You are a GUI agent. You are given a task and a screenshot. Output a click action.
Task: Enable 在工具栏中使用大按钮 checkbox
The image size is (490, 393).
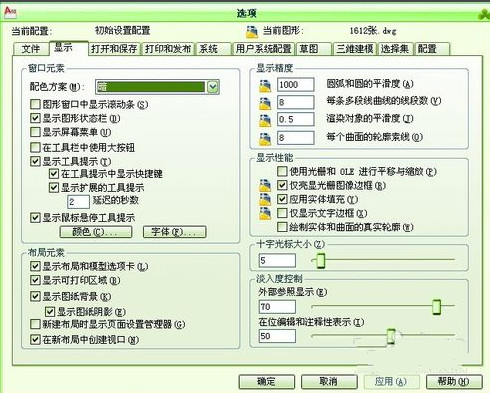point(35,147)
